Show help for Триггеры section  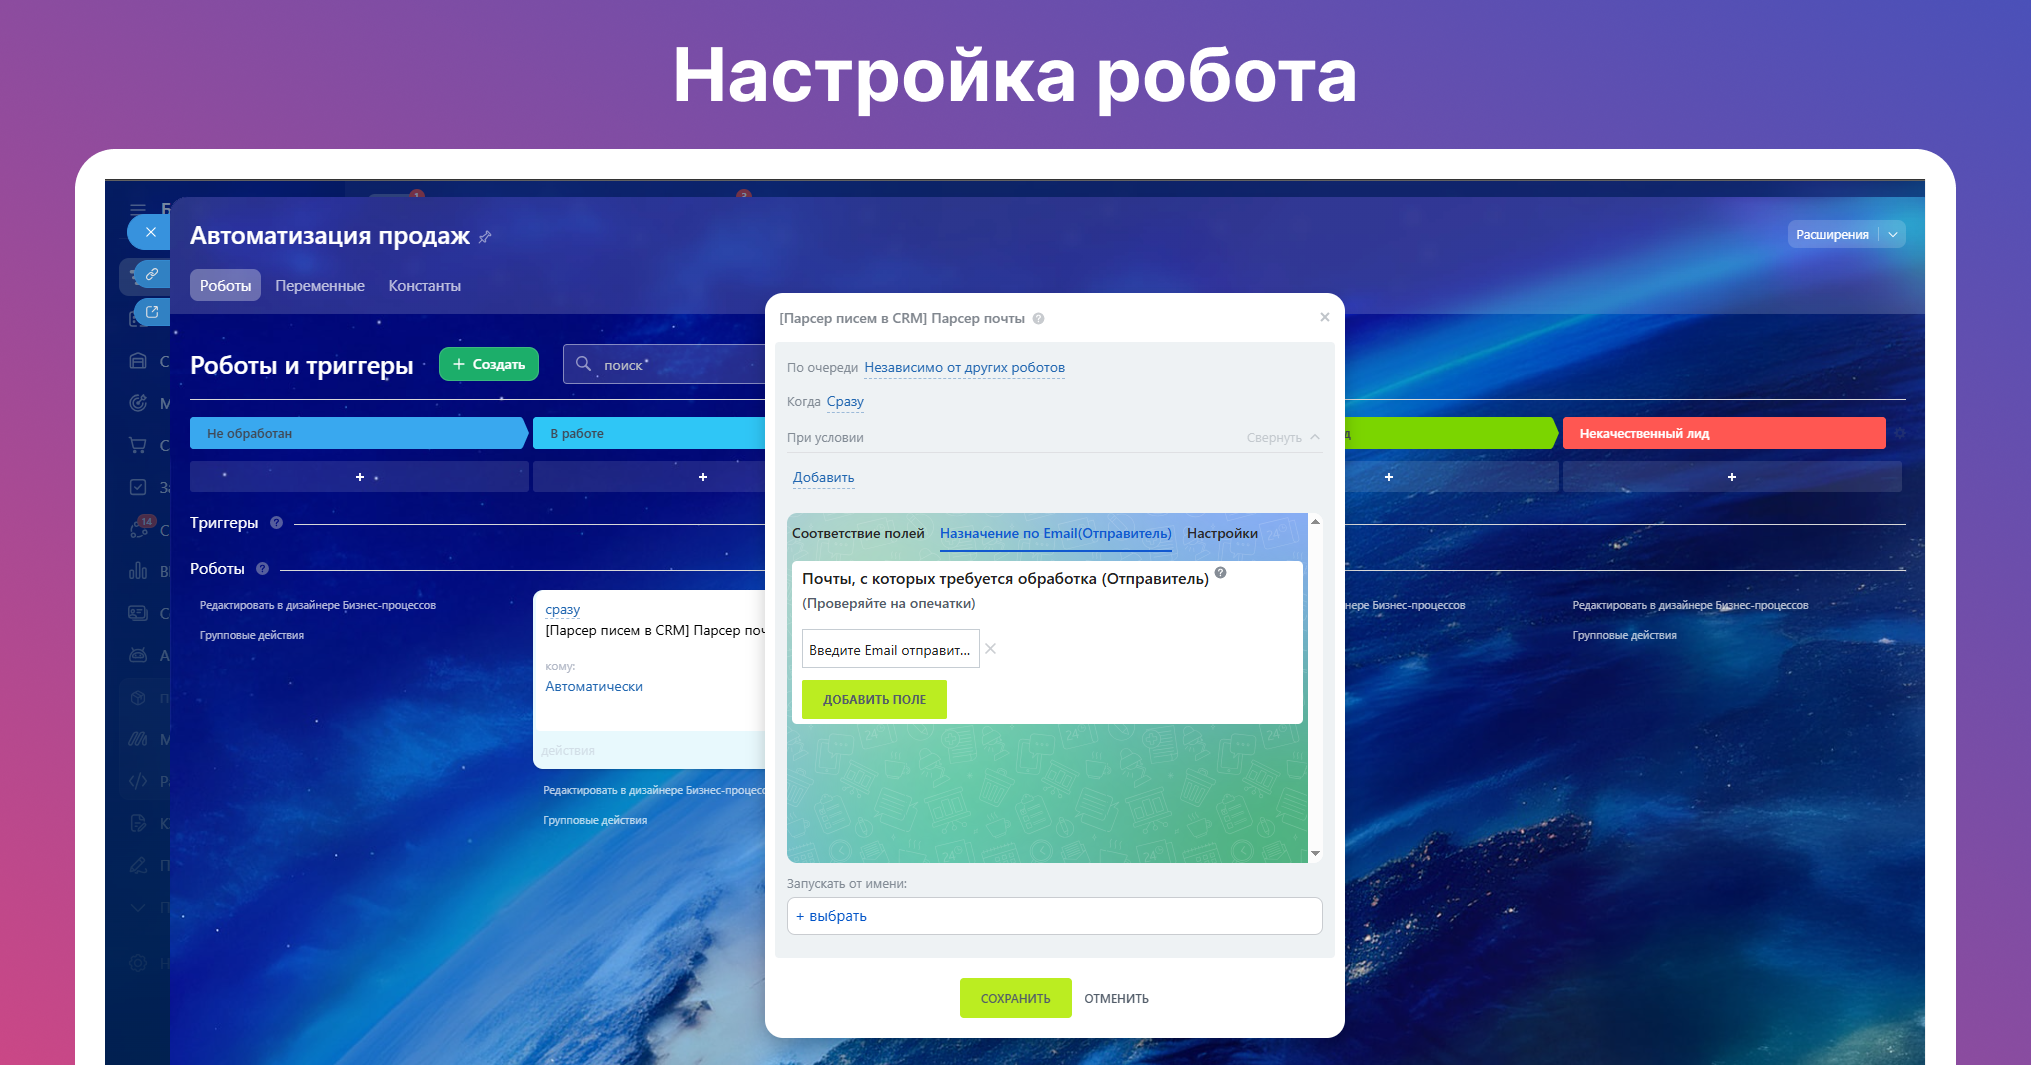coord(277,523)
